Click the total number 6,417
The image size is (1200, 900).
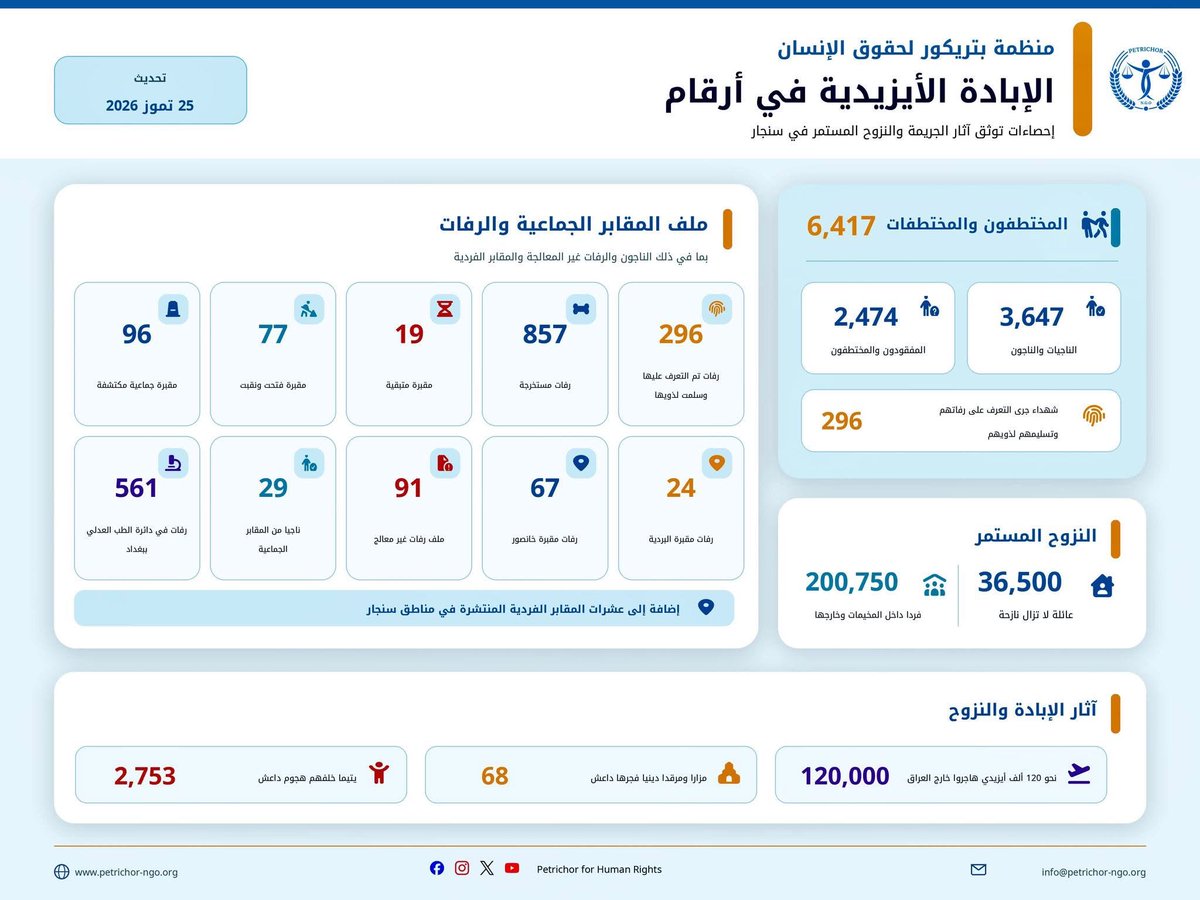click(841, 226)
